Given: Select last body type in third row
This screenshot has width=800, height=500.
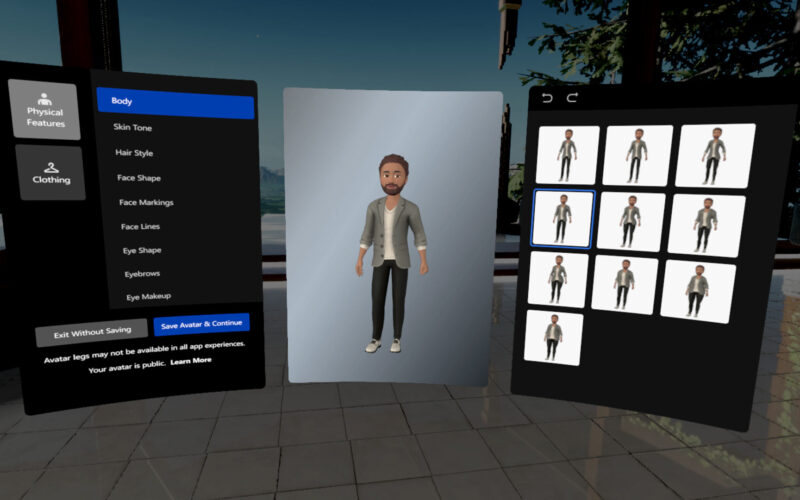Looking at the screenshot, I should pyautogui.click(x=698, y=291).
